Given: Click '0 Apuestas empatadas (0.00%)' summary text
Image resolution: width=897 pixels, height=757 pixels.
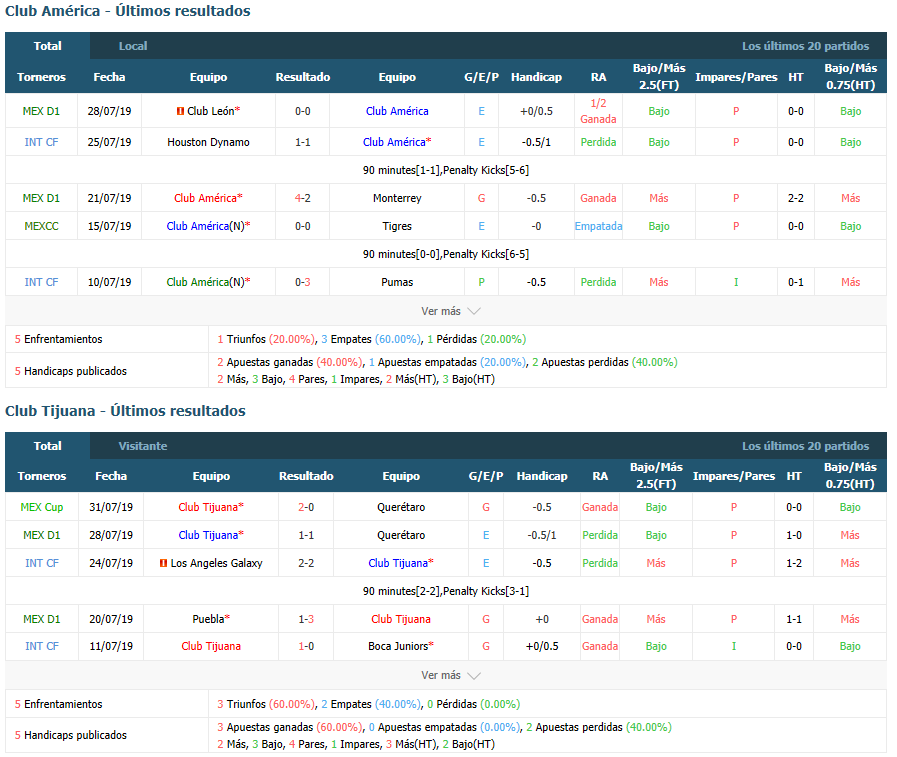Looking at the screenshot, I should pos(444,727).
